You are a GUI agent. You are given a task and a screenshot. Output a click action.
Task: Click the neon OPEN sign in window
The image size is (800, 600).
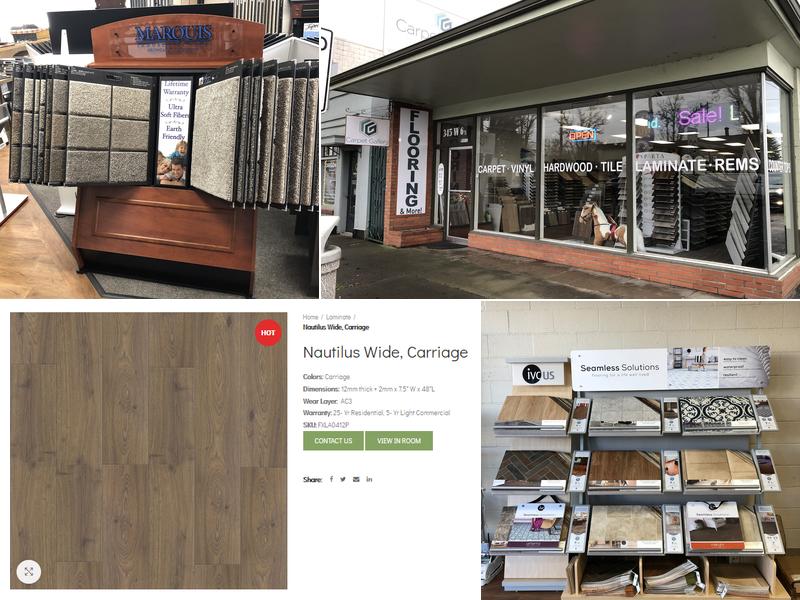(582, 135)
